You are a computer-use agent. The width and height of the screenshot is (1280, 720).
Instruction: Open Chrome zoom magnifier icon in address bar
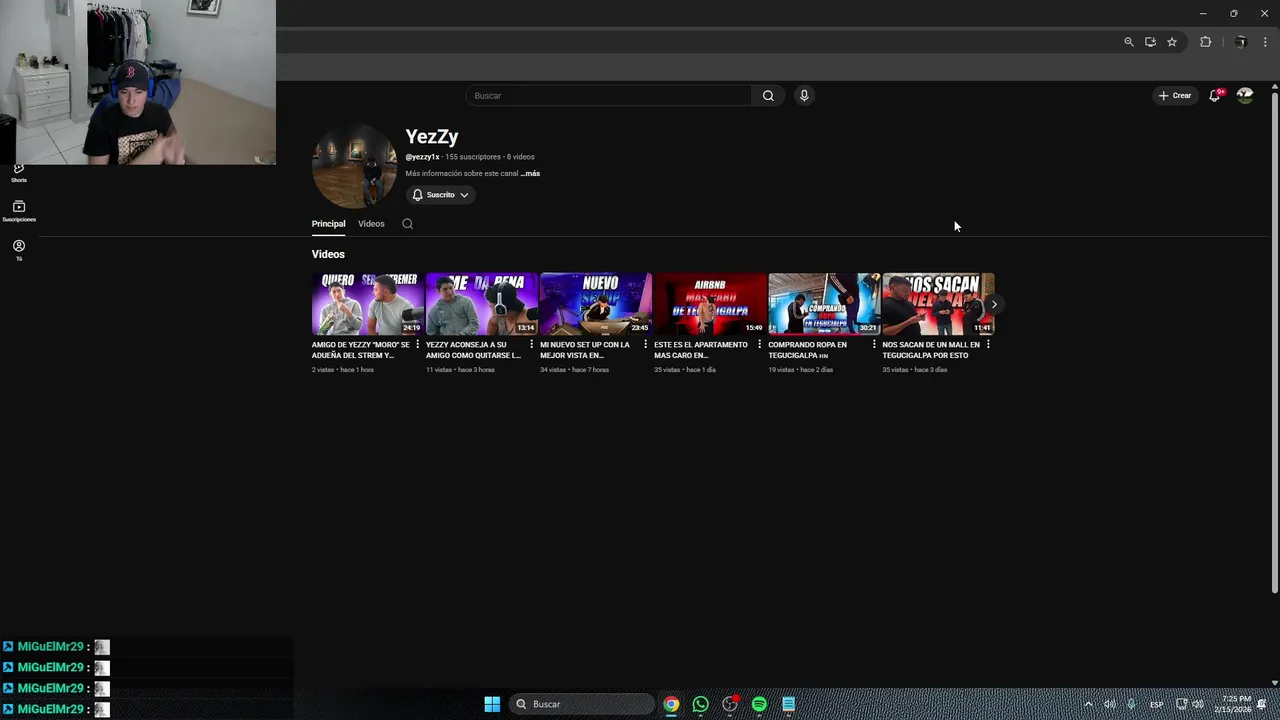tap(1129, 42)
